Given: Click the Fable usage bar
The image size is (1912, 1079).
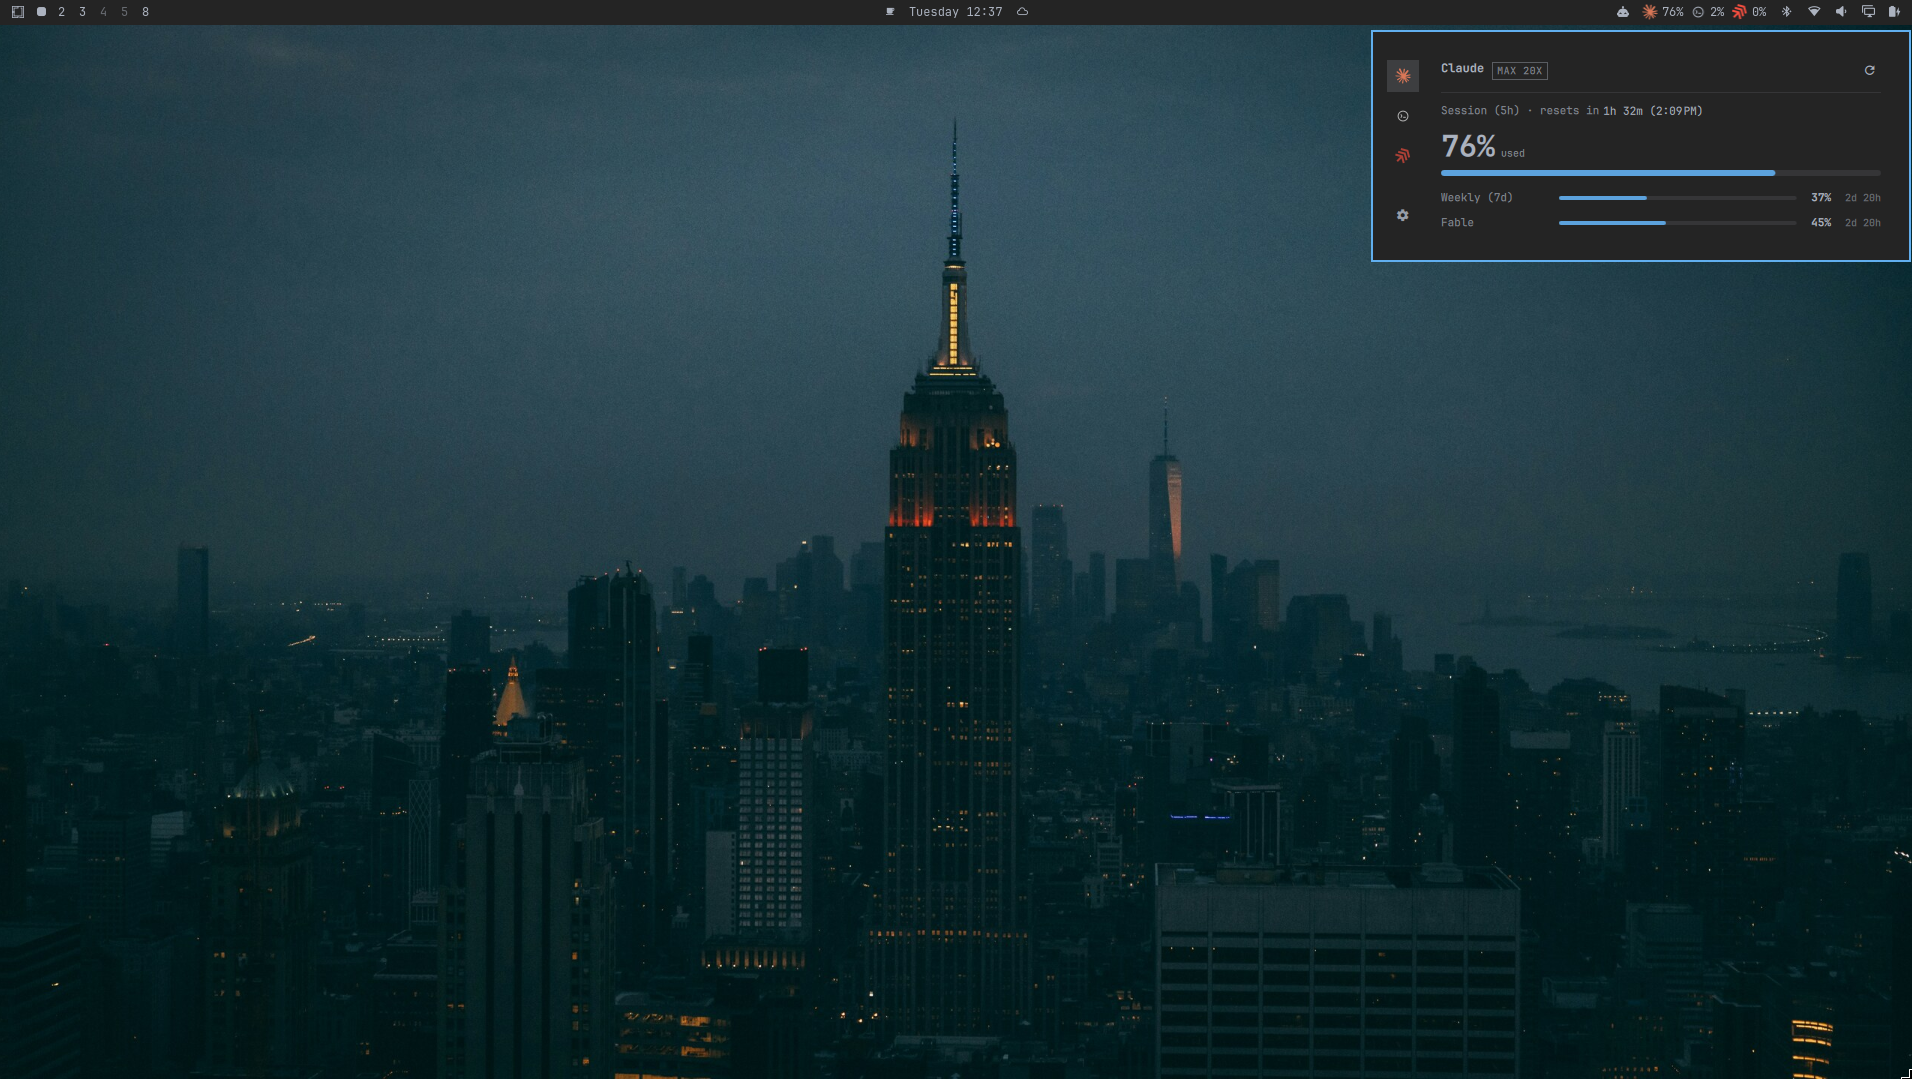Looking at the screenshot, I should [1677, 223].
